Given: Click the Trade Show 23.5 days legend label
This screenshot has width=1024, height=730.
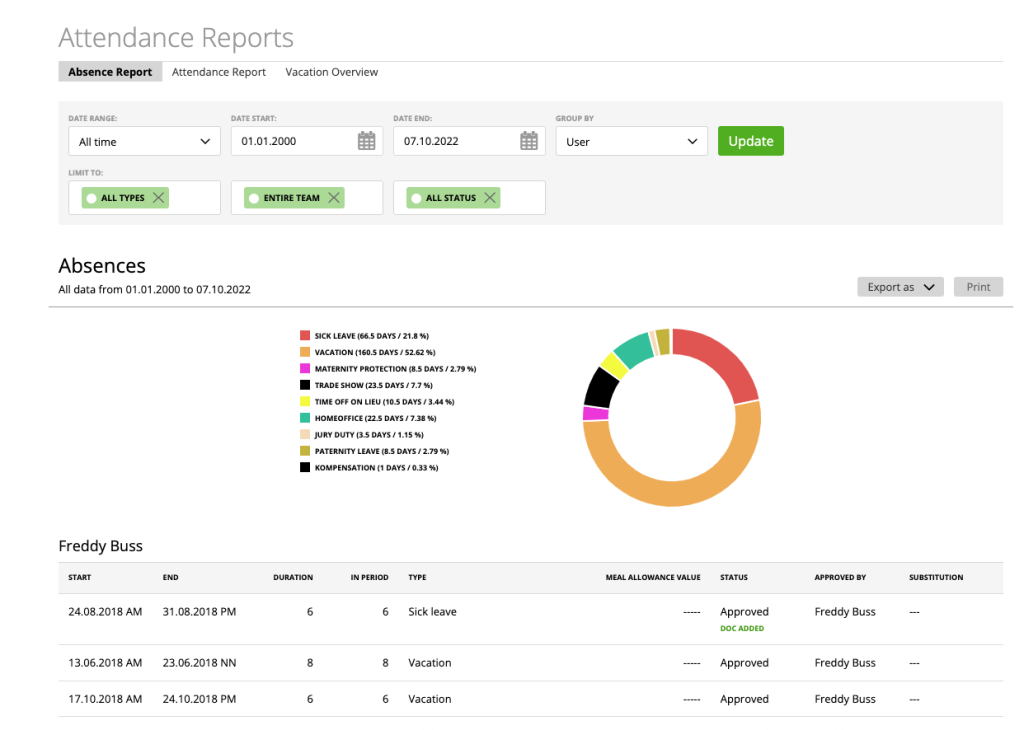Looking at the screenshot, I should point(374,385).
